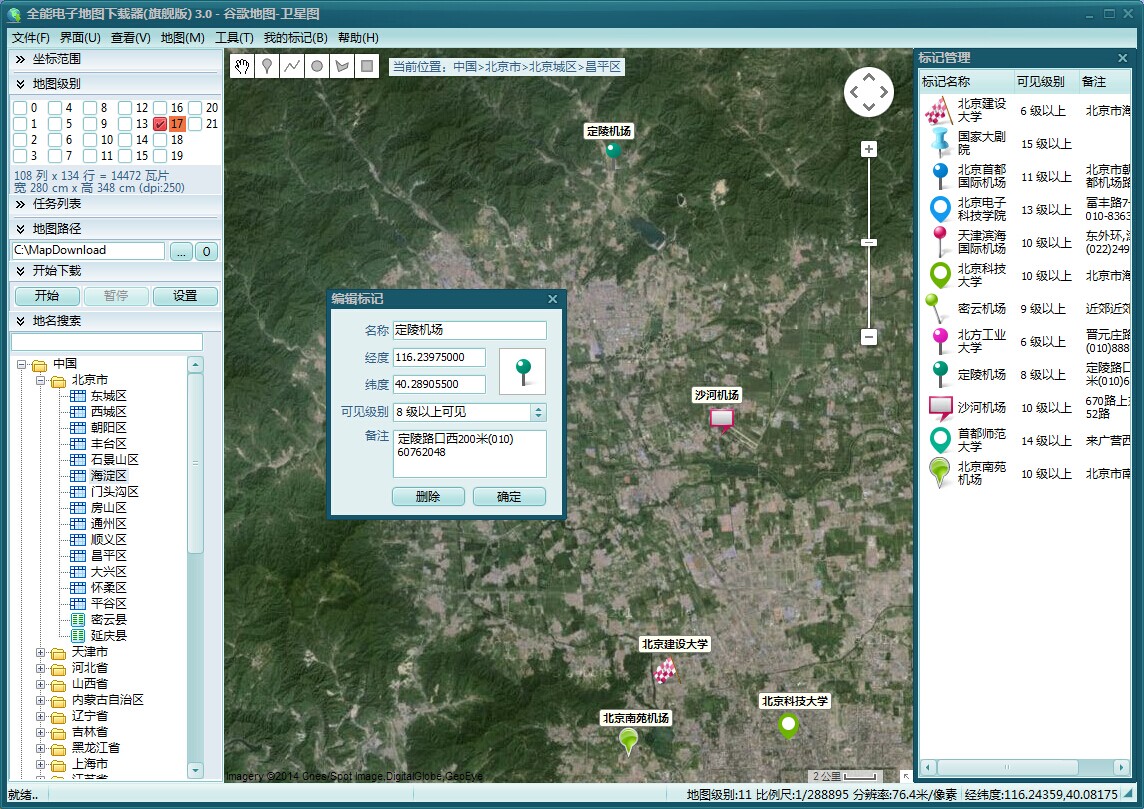Expand the 任务列表 section
This screenshot has width=1144, height=809.
pyautogui.click(x=20, y=204)
